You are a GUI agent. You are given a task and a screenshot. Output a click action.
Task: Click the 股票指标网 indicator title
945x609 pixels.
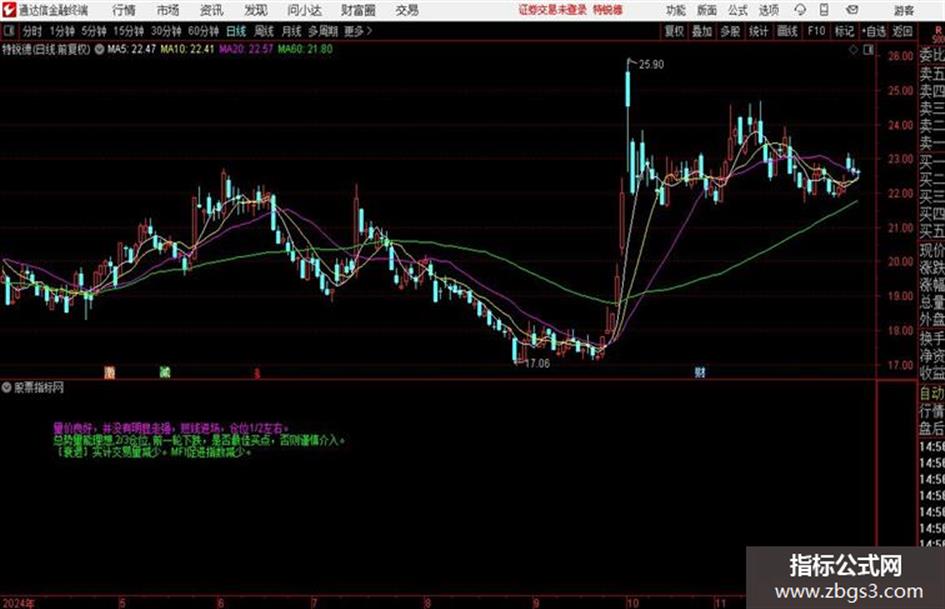pyautogui.click(x=39, y=388)
